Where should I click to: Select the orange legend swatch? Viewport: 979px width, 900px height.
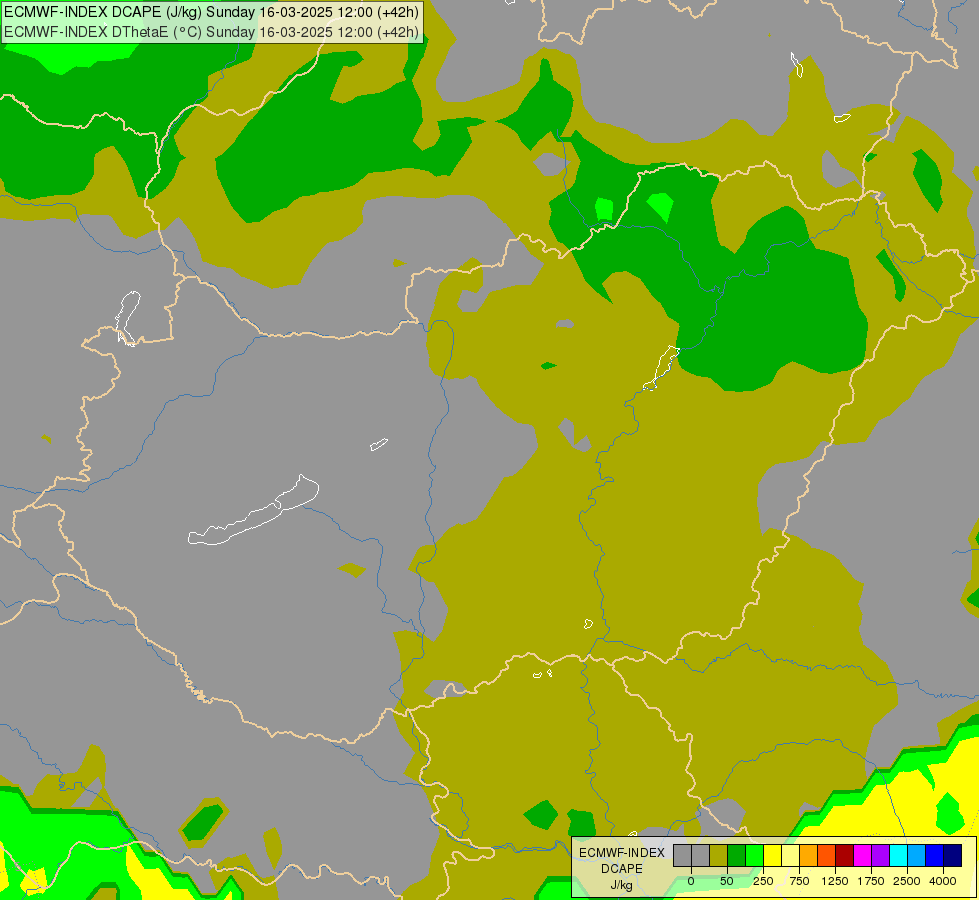pyautogui.click(x=809, y=856)
